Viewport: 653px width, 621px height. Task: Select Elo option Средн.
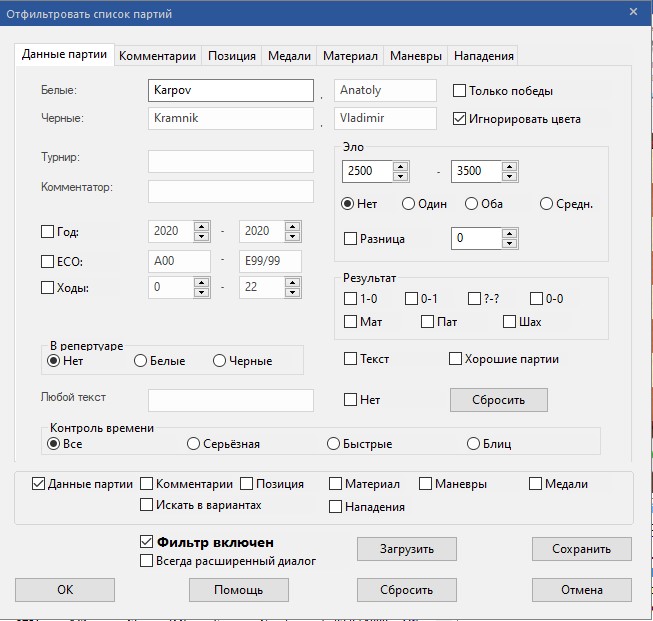tap(546, 204)
